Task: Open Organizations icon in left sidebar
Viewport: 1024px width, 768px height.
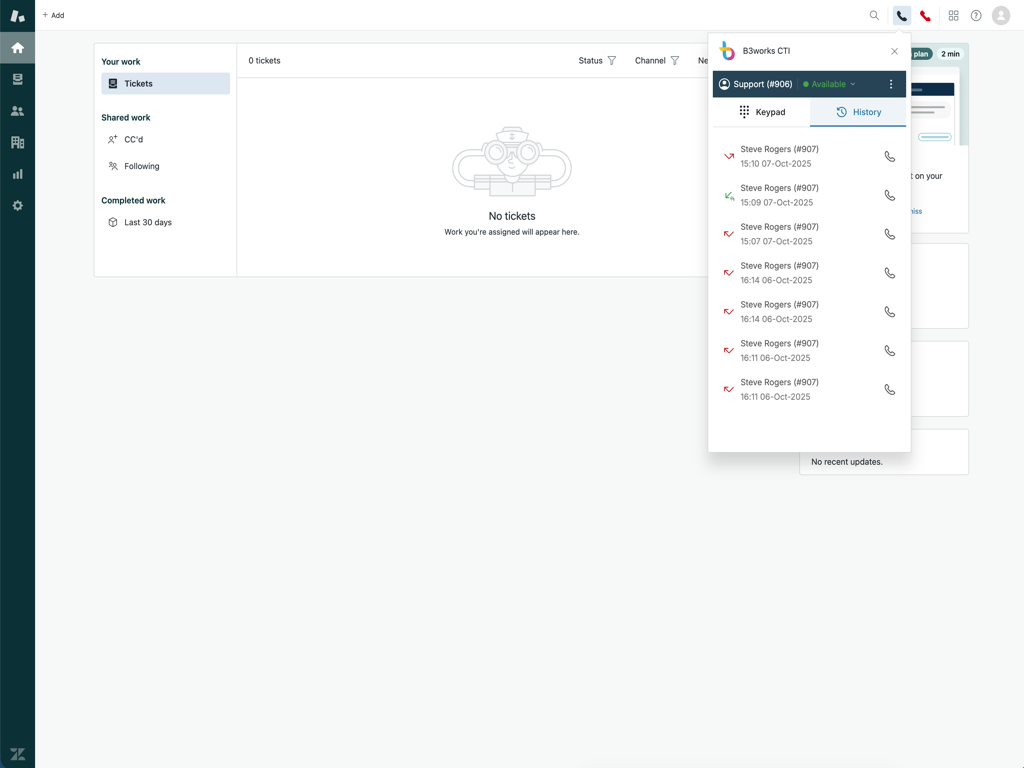Action: (17, 142)
